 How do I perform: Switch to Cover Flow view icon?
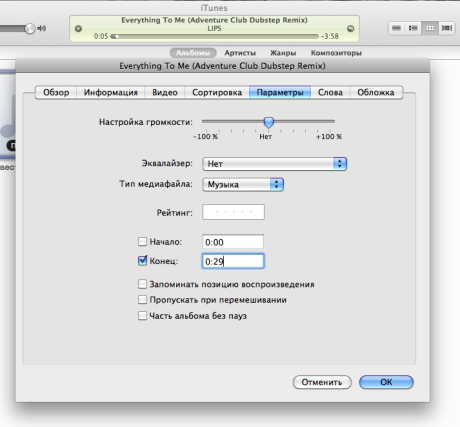tap(447, 28)
